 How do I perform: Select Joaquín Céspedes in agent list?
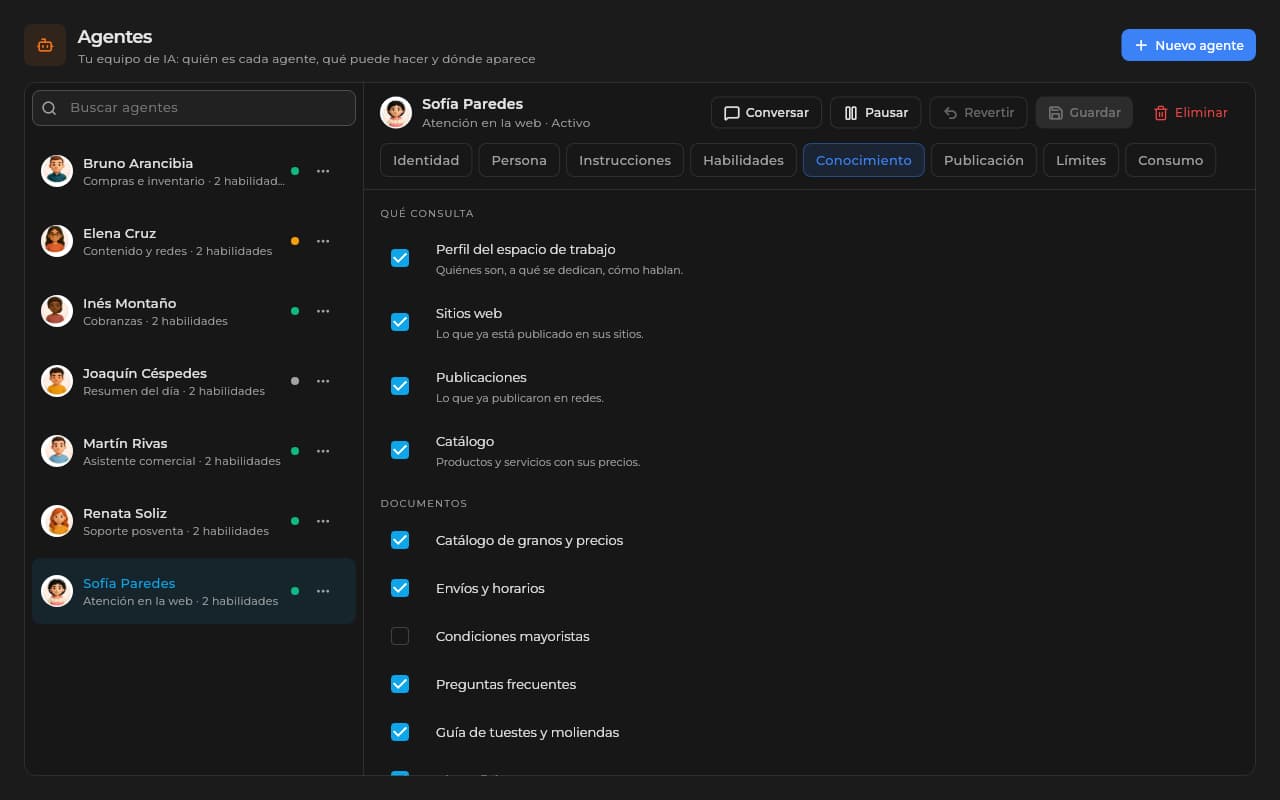point(194,381)
